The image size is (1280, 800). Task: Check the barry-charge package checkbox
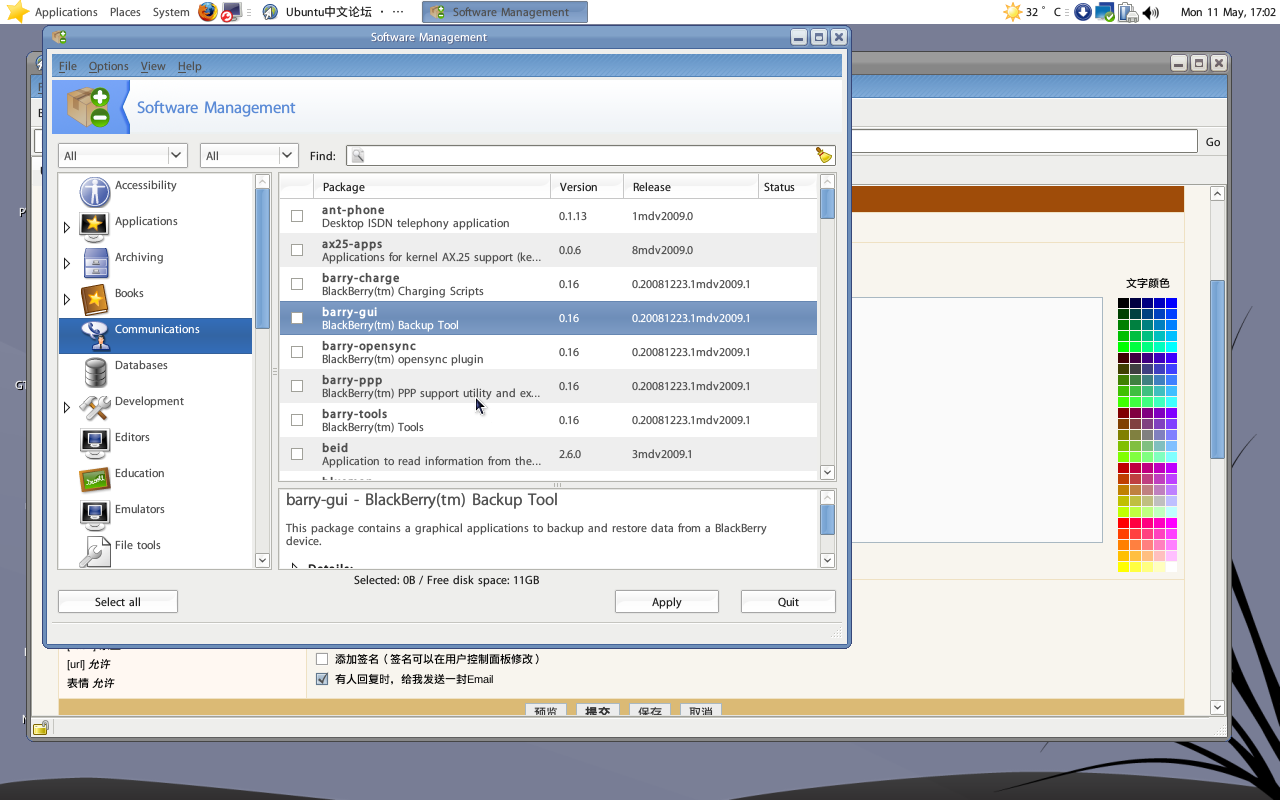[x=297, y=284]
